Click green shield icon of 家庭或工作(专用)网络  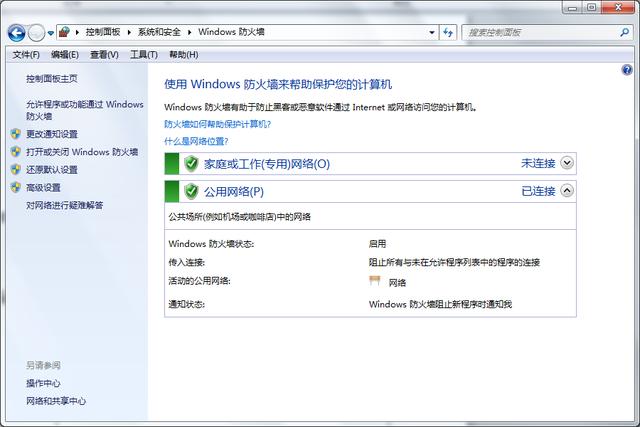click(x=191, y=164)
